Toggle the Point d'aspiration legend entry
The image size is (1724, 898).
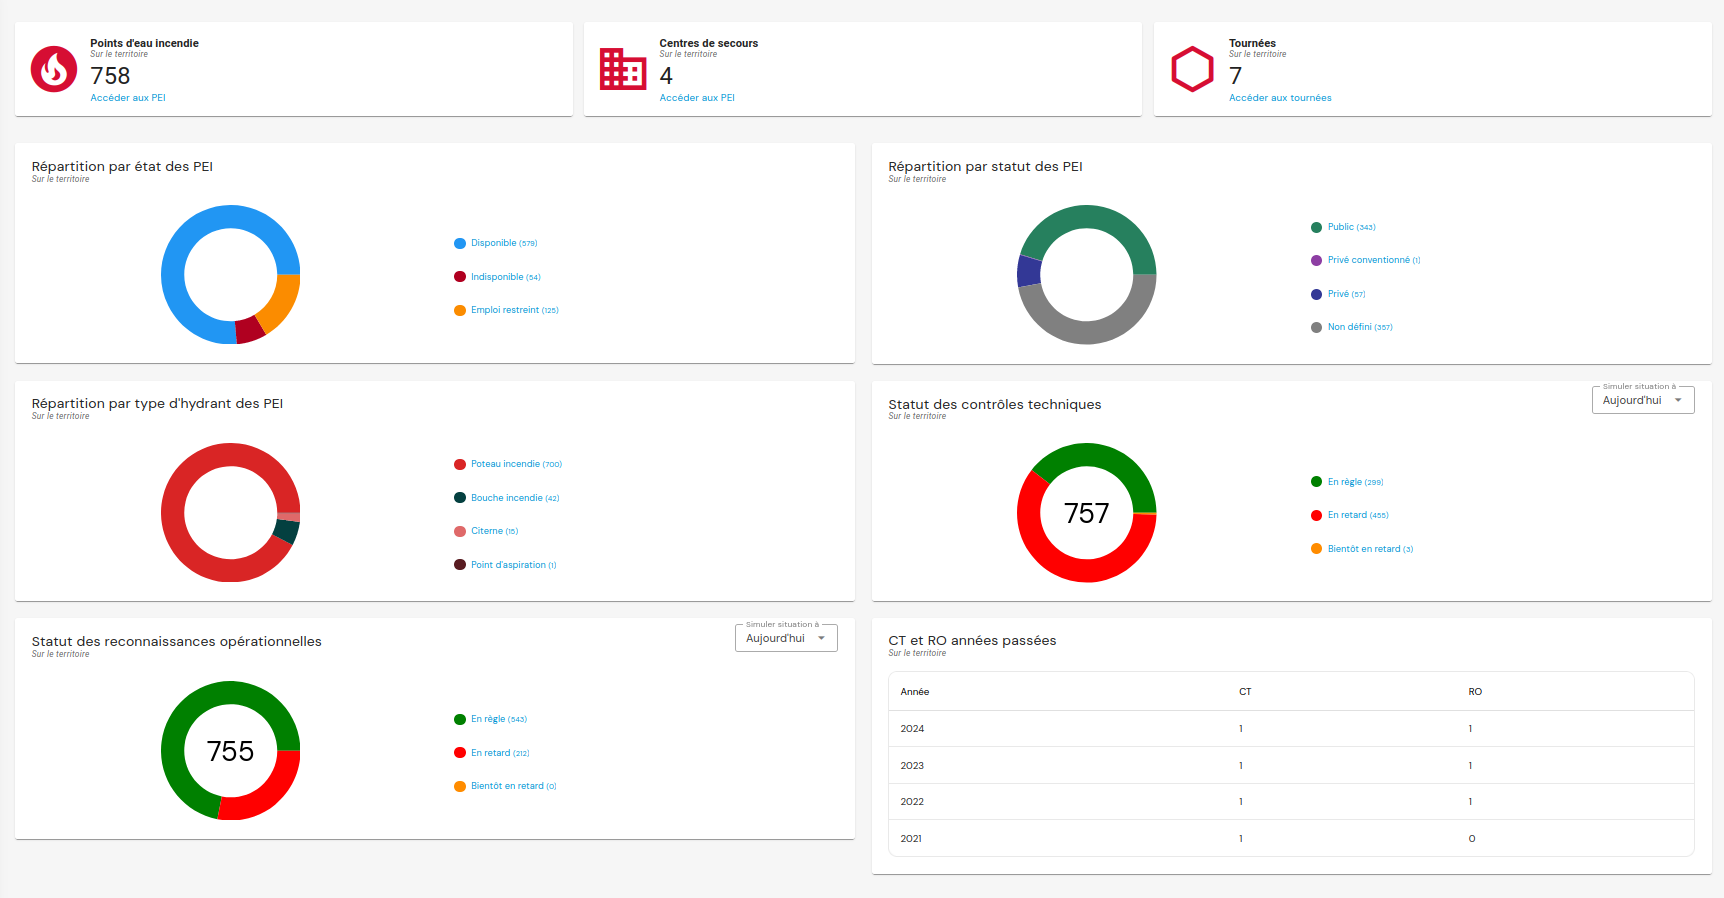505,565
